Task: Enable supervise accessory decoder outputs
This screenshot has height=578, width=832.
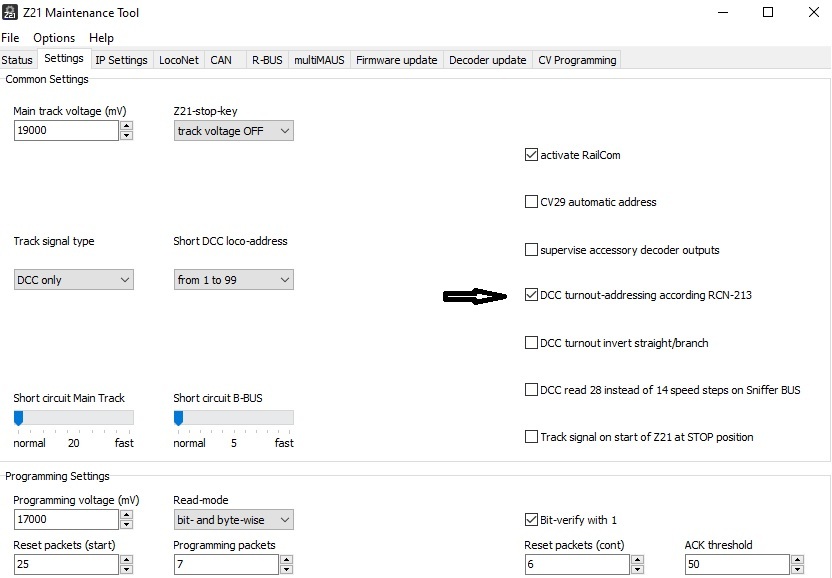Action: point(531,249)
